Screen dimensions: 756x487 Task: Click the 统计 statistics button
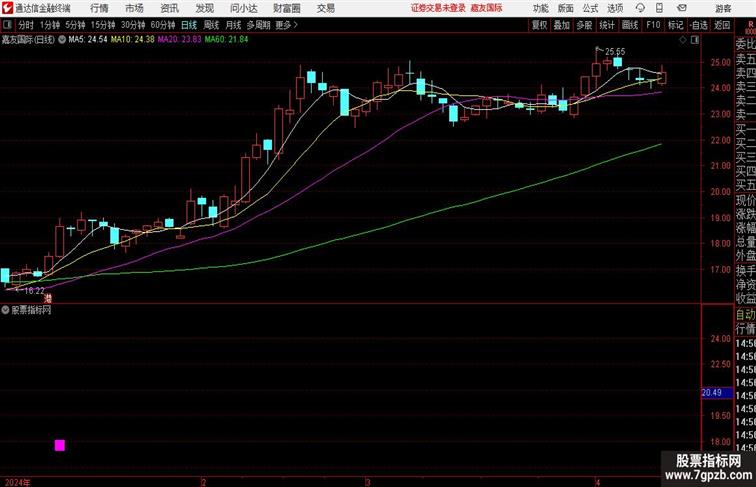point(607,25)
